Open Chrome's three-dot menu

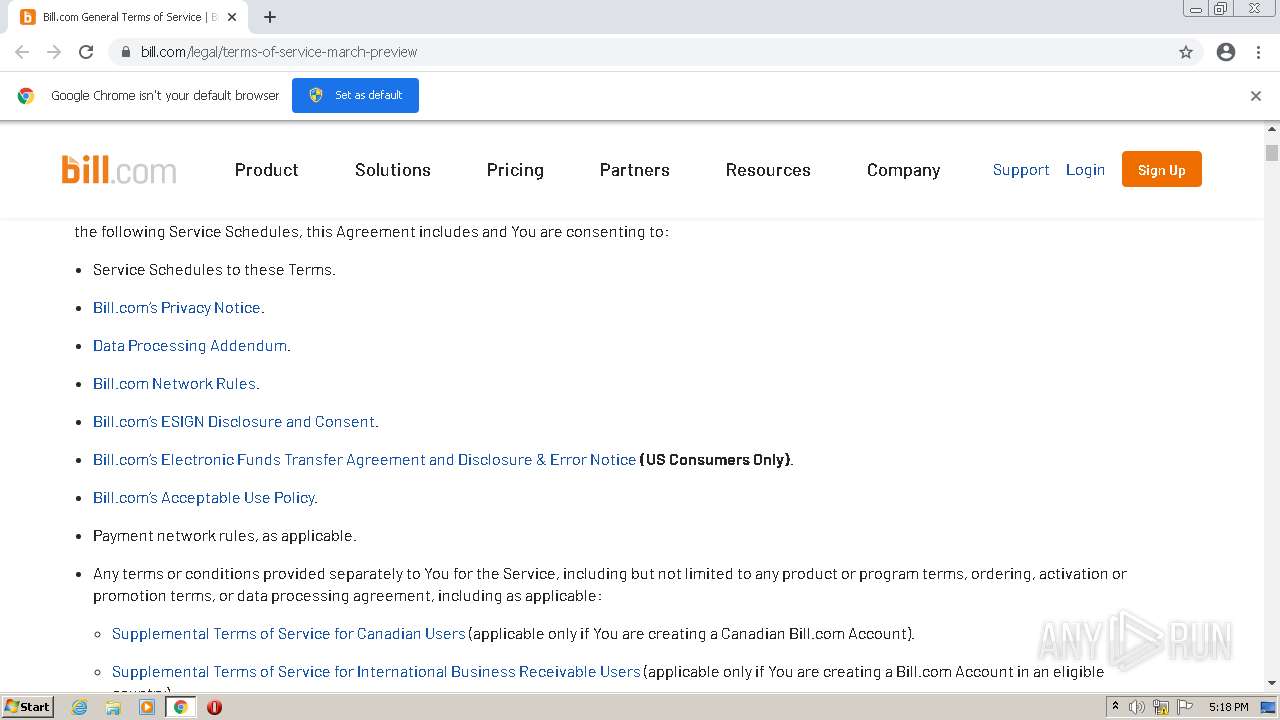coord(1258,52)
